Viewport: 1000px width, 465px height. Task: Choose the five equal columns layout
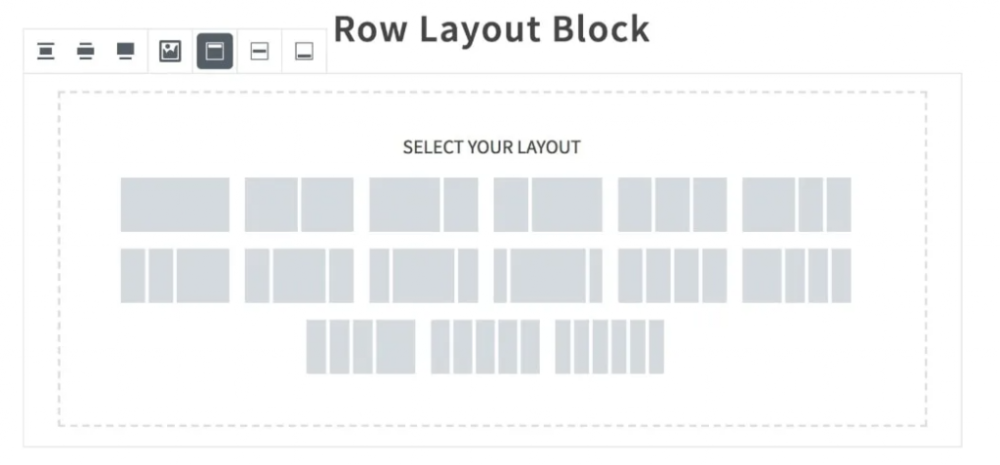point(485,347)
